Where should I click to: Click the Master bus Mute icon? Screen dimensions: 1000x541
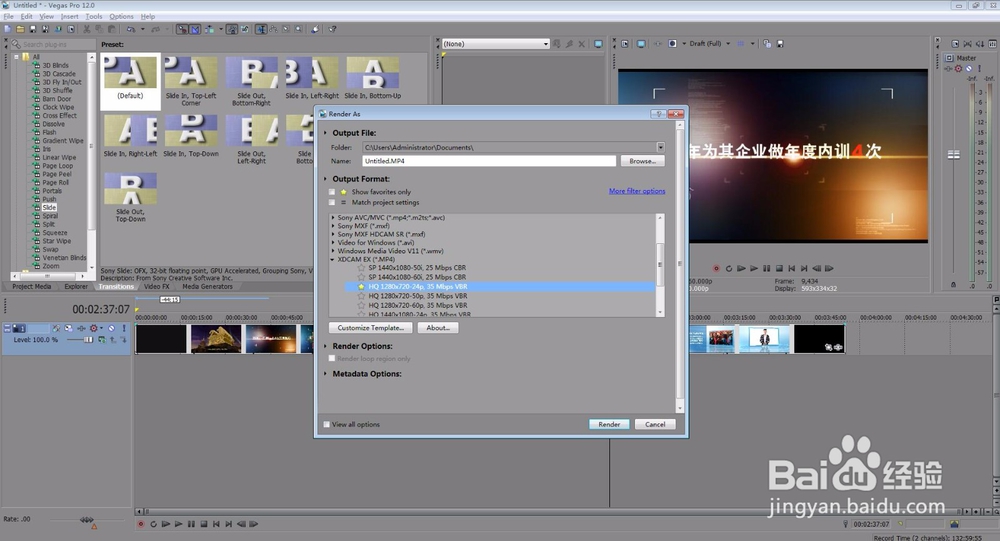969,68
